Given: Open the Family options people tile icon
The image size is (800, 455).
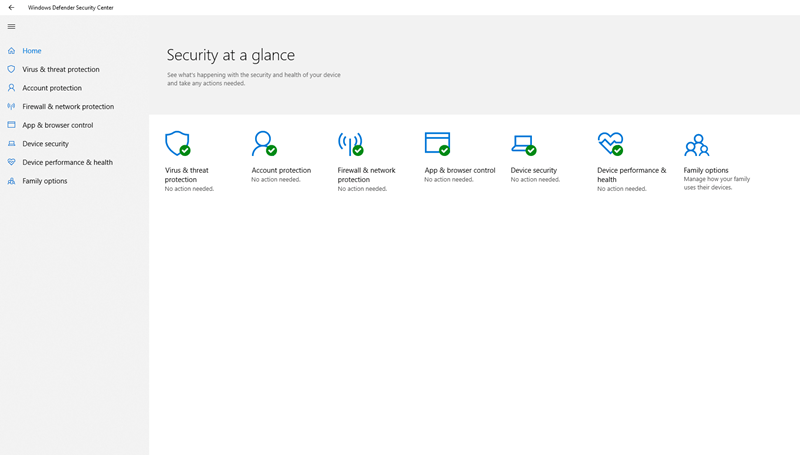Looking at the screenshot, I should click(x=697, y=145).
